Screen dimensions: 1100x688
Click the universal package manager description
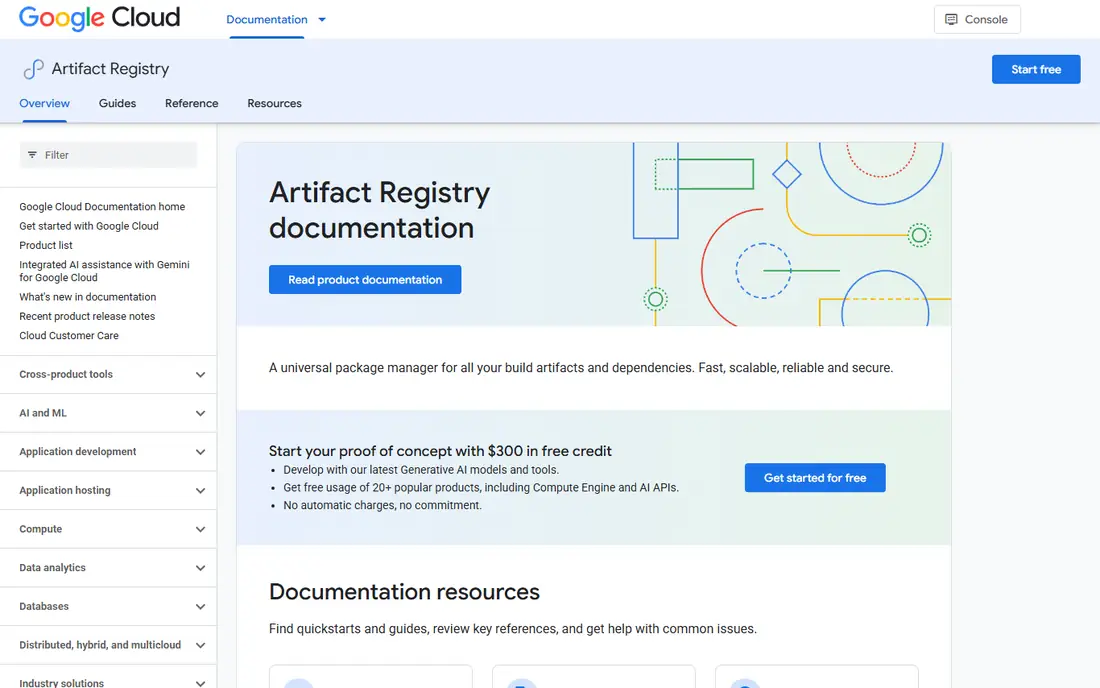[581, 368]
